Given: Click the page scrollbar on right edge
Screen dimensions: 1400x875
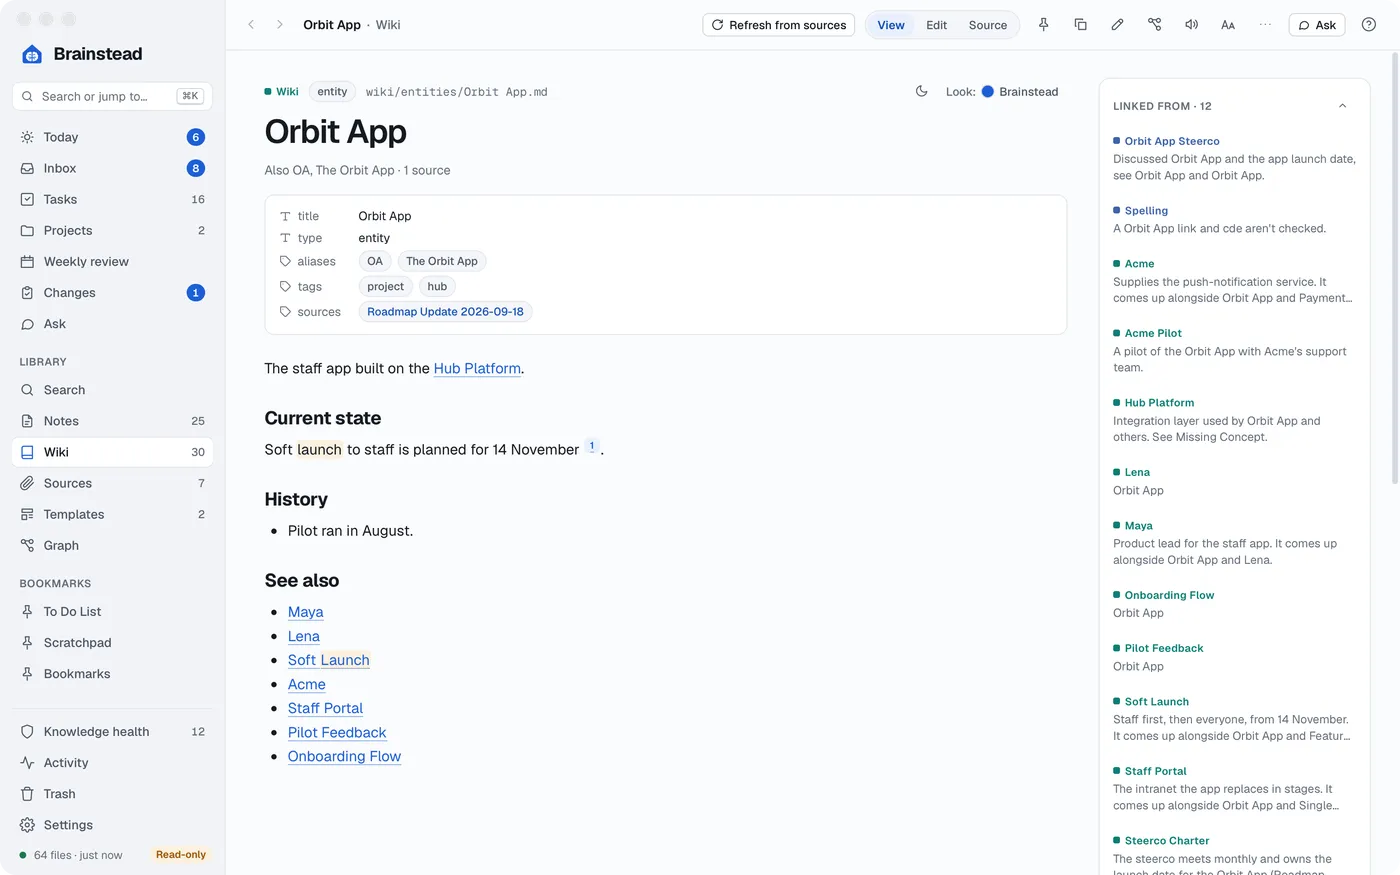Looking at the screenshot, I should (1395, 270).
